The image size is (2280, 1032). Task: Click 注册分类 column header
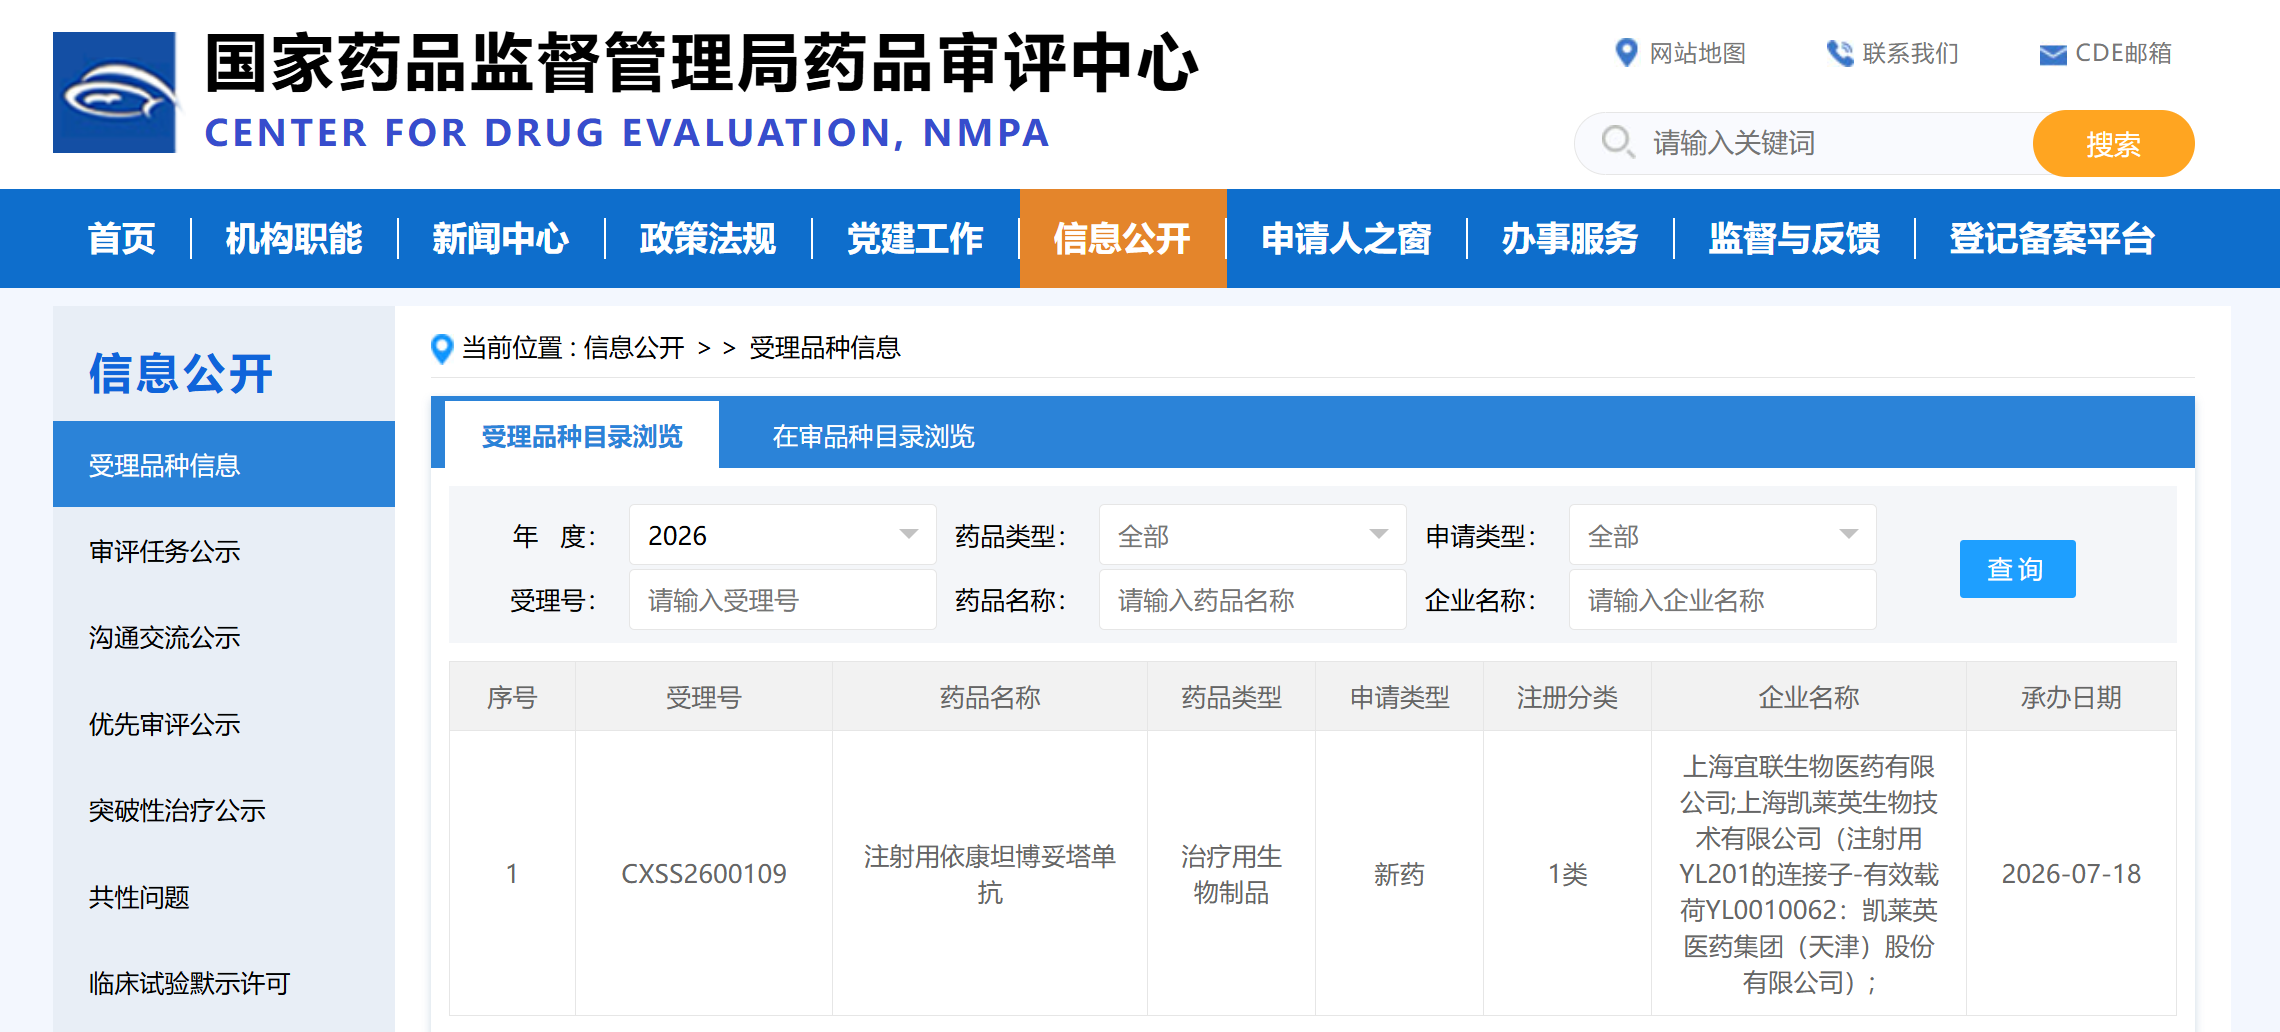coord(1567,697)
